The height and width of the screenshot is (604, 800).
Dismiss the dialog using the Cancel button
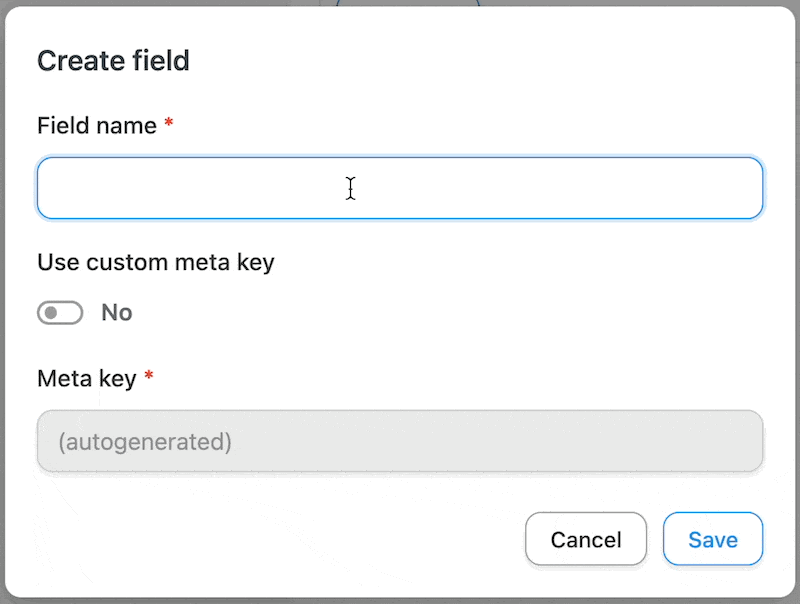click(586, 539)
